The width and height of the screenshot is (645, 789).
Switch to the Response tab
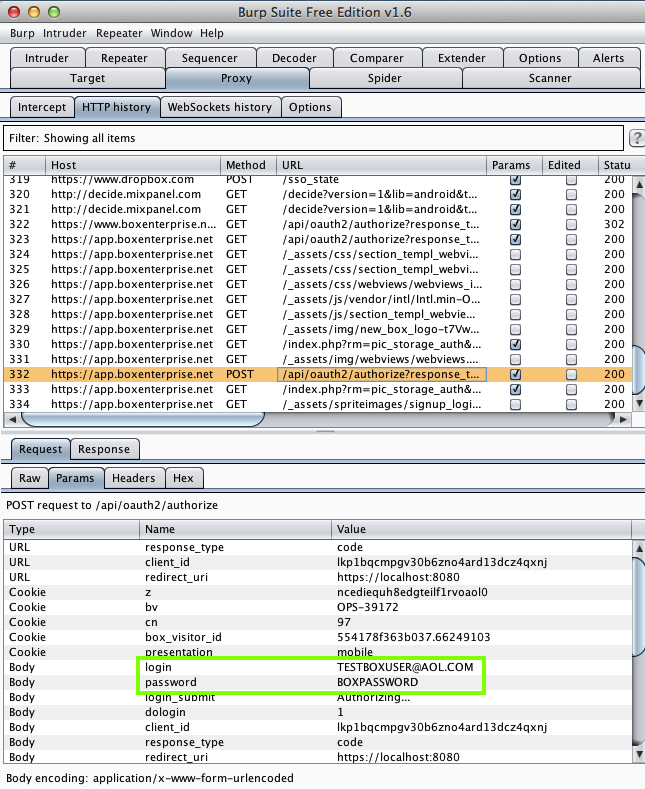pyautogui.click(x=104, y=449)
